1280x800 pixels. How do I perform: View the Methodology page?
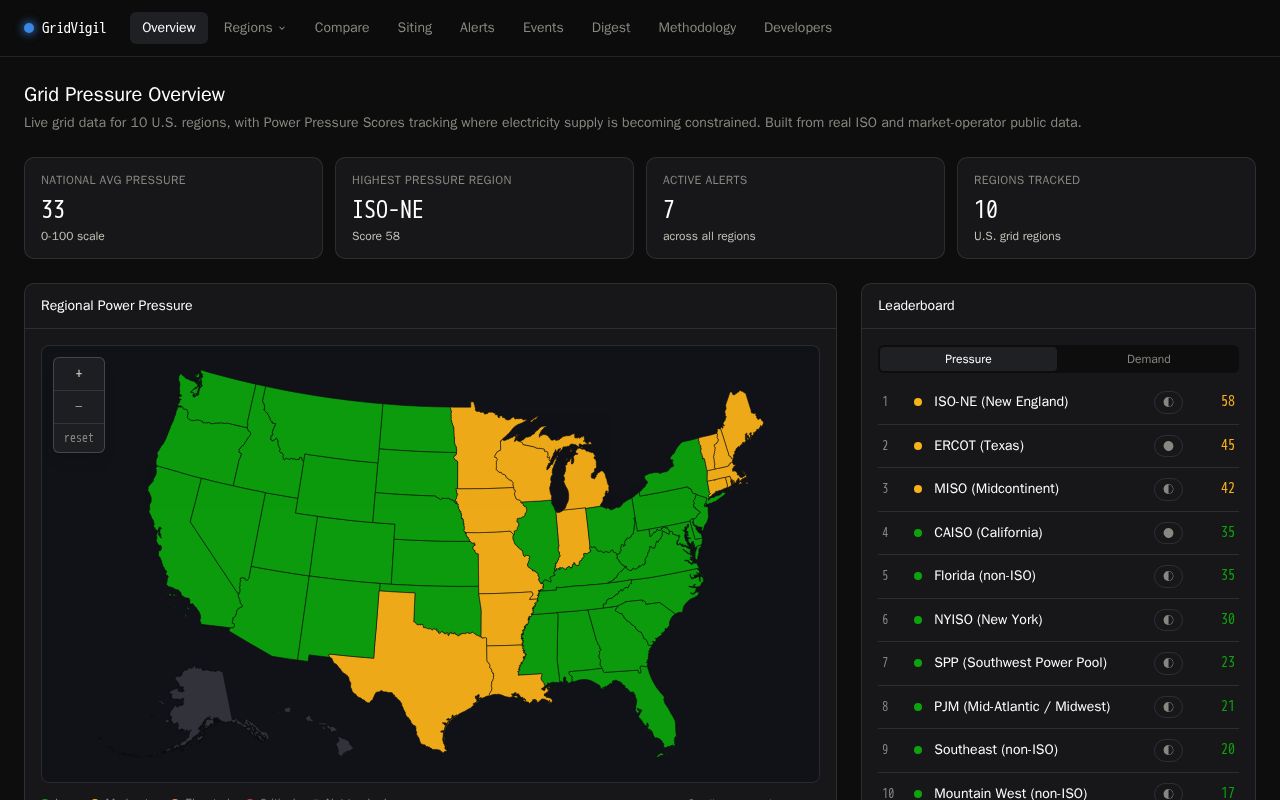[x=697, y=28]
